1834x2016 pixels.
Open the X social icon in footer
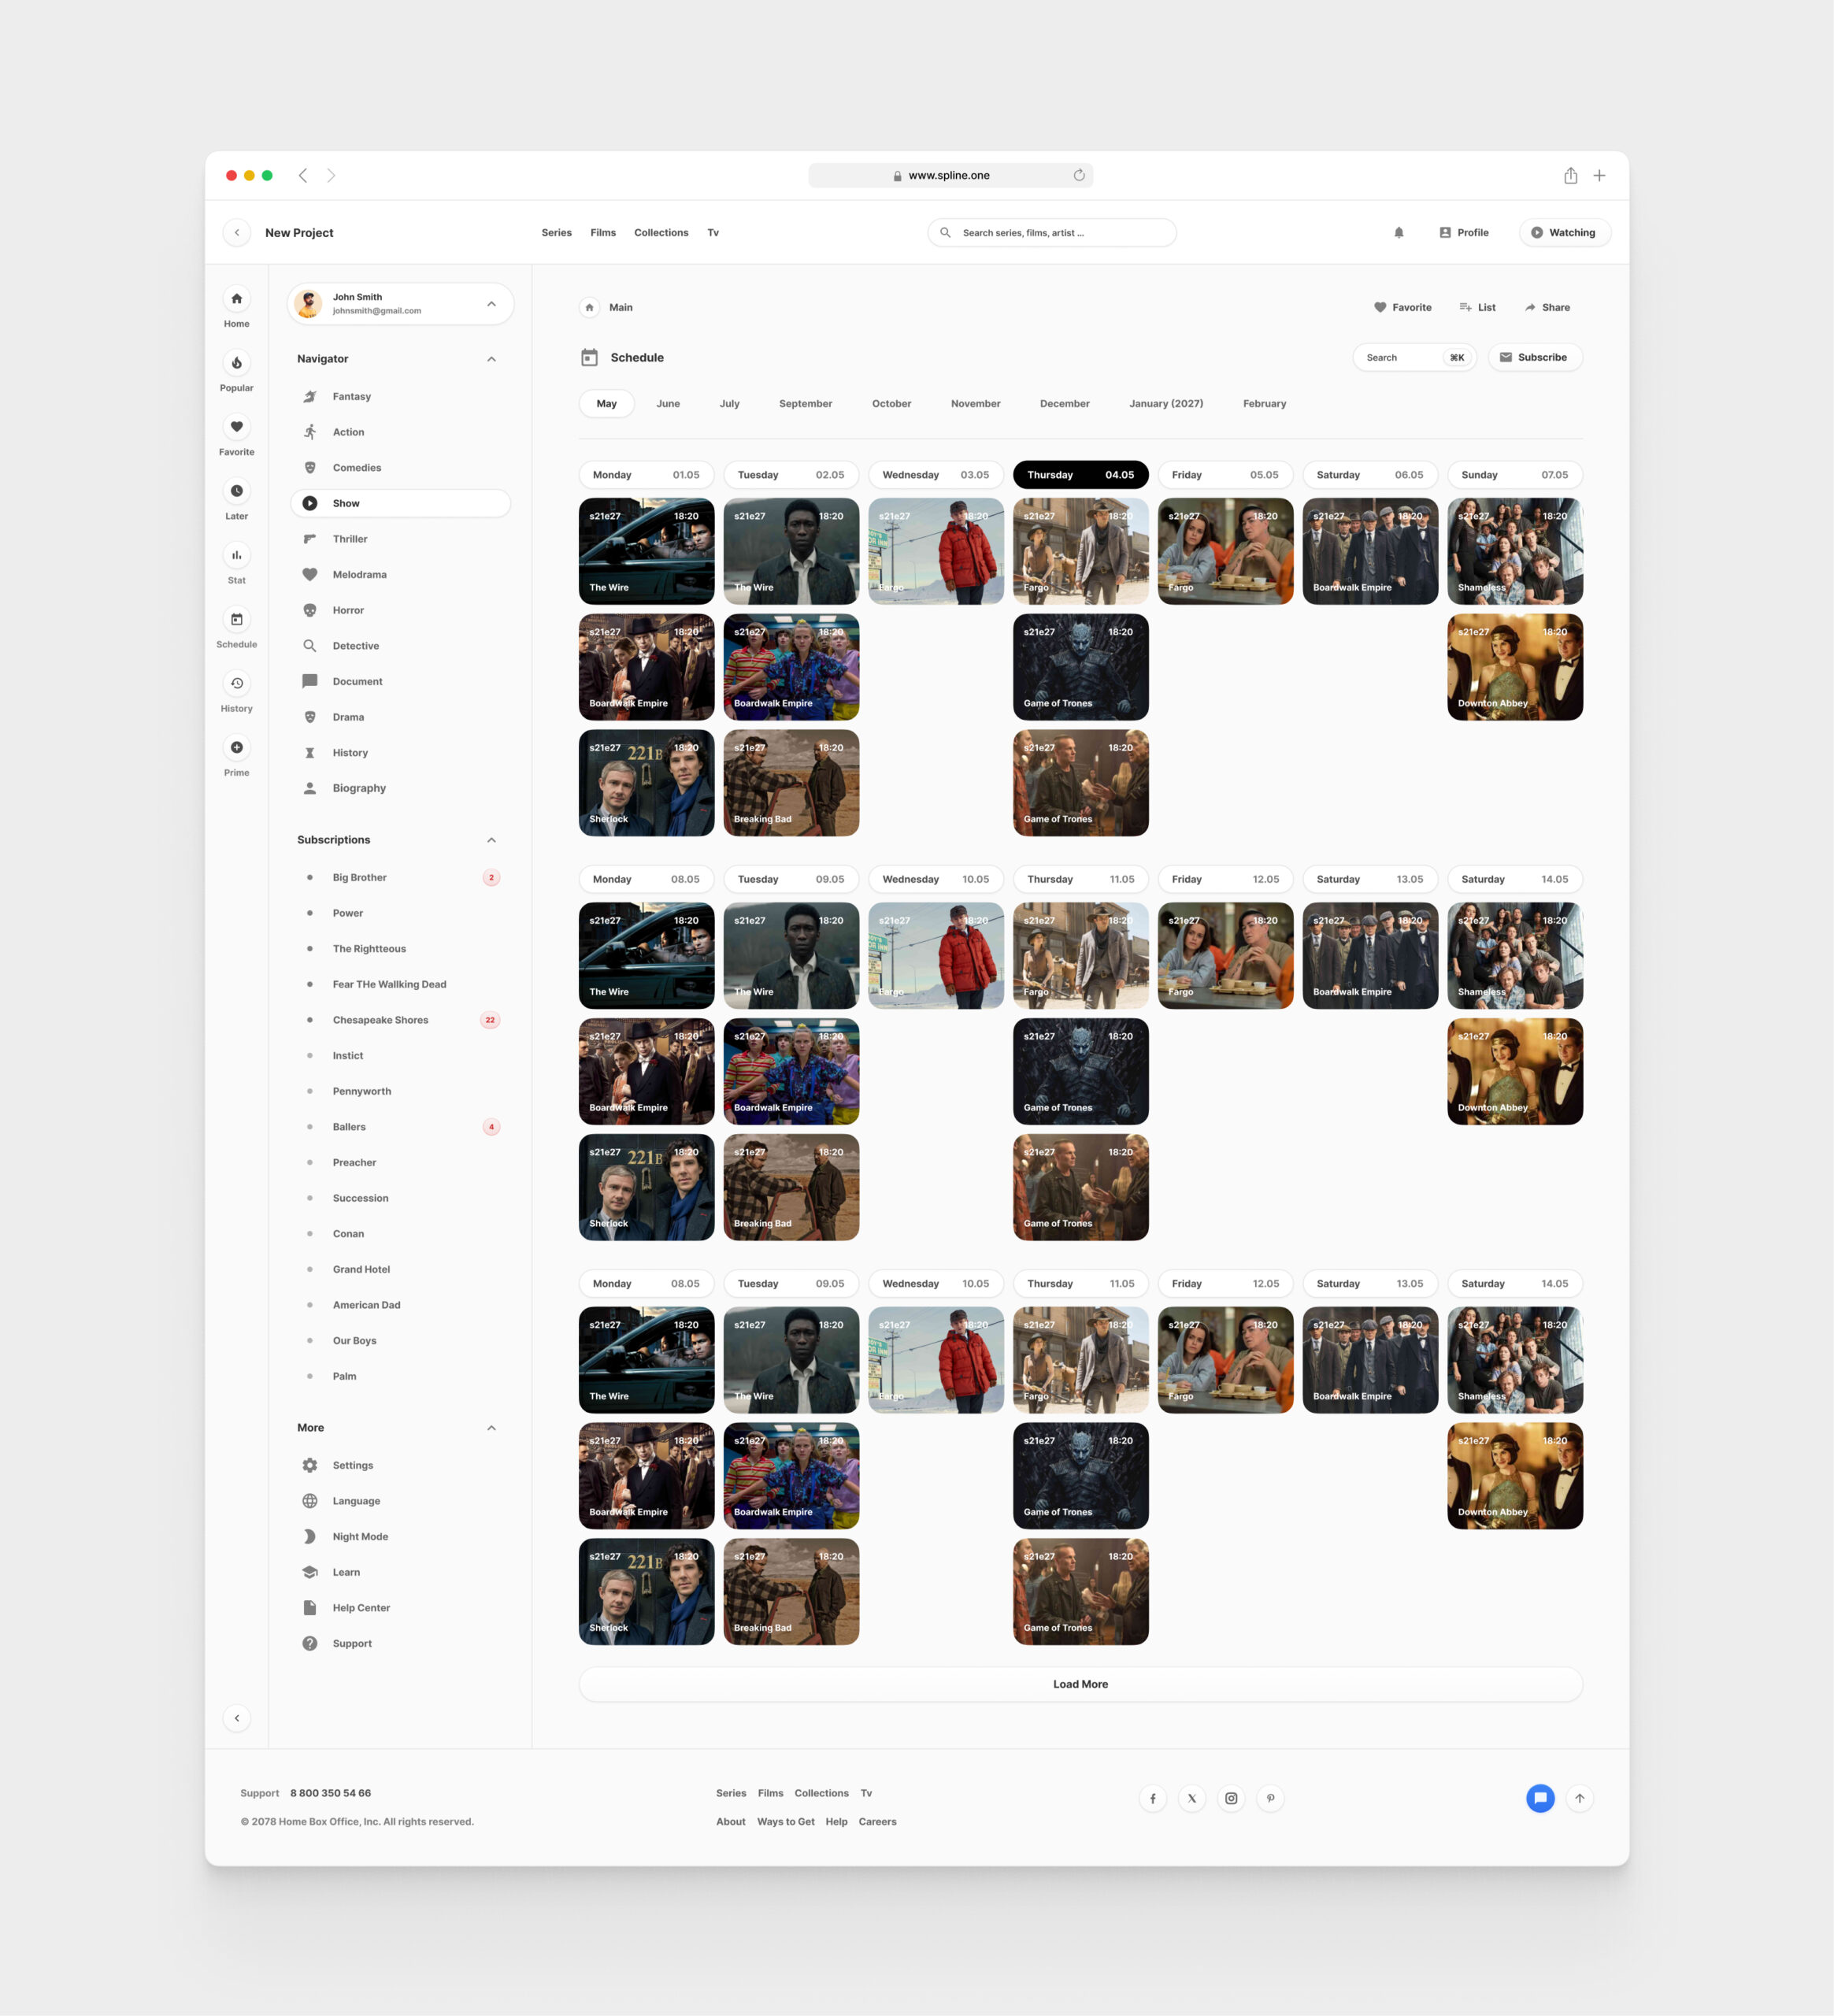(x=1191, y=1798)
